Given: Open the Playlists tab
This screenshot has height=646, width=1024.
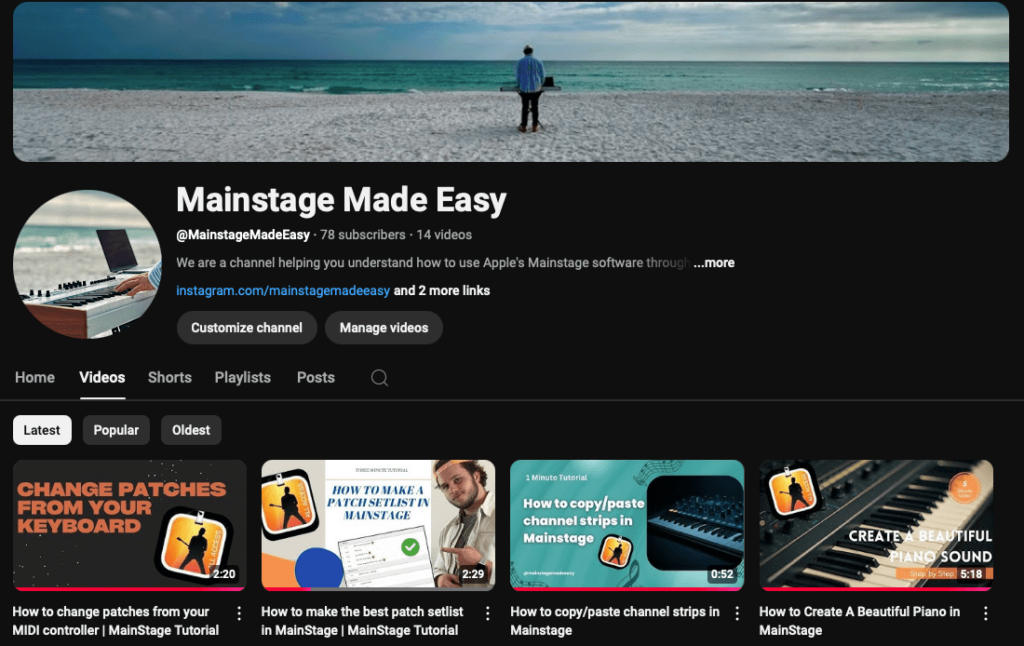Looking at the screenshot, I should pyautogui.click(x=242, y=378).
